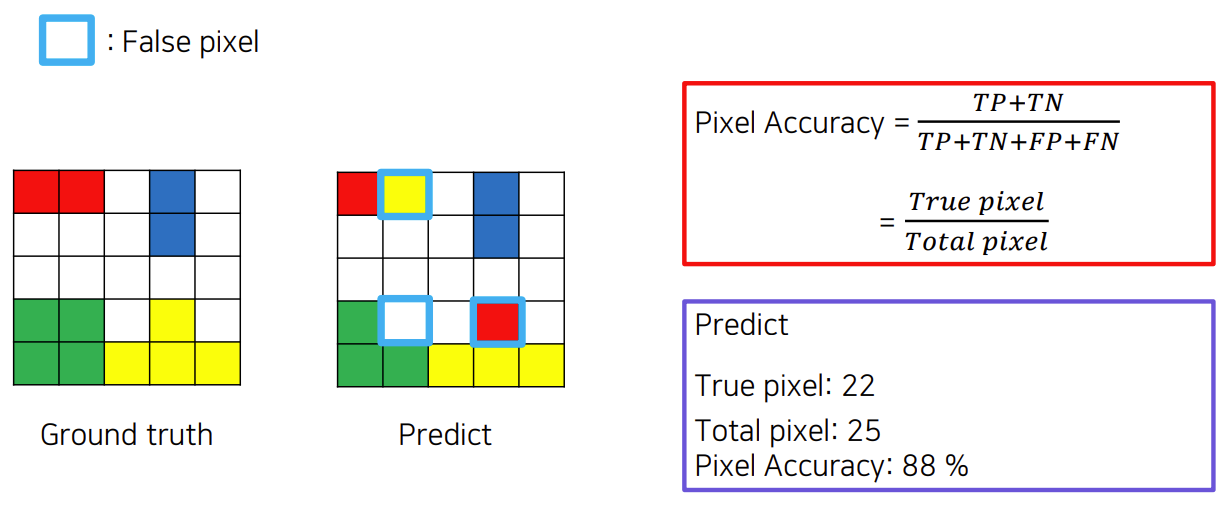The image size is (1227, 506).
Task: Click the top-left red cell in Ground truth
Action: [x=36, y=192]
